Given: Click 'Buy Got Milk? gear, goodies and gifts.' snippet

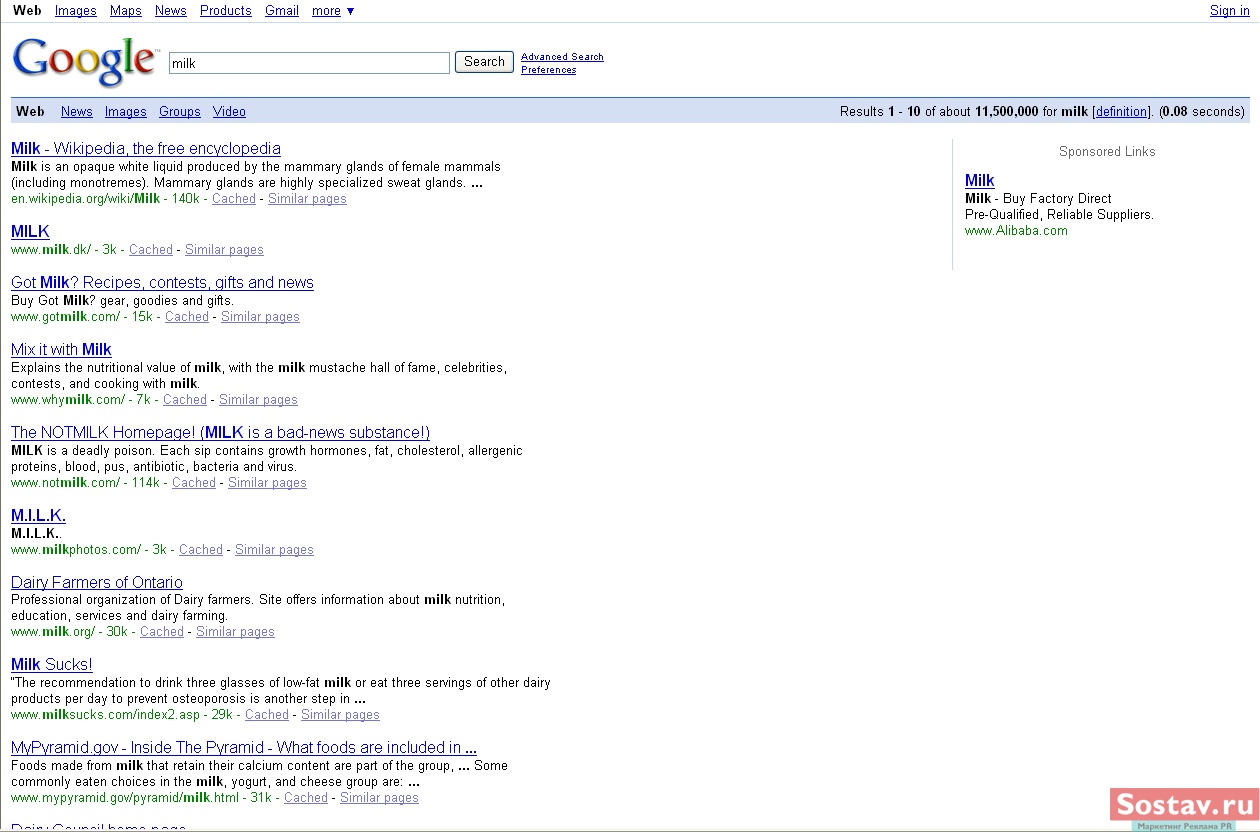Looking at the screenshot, I should (122, 301).
